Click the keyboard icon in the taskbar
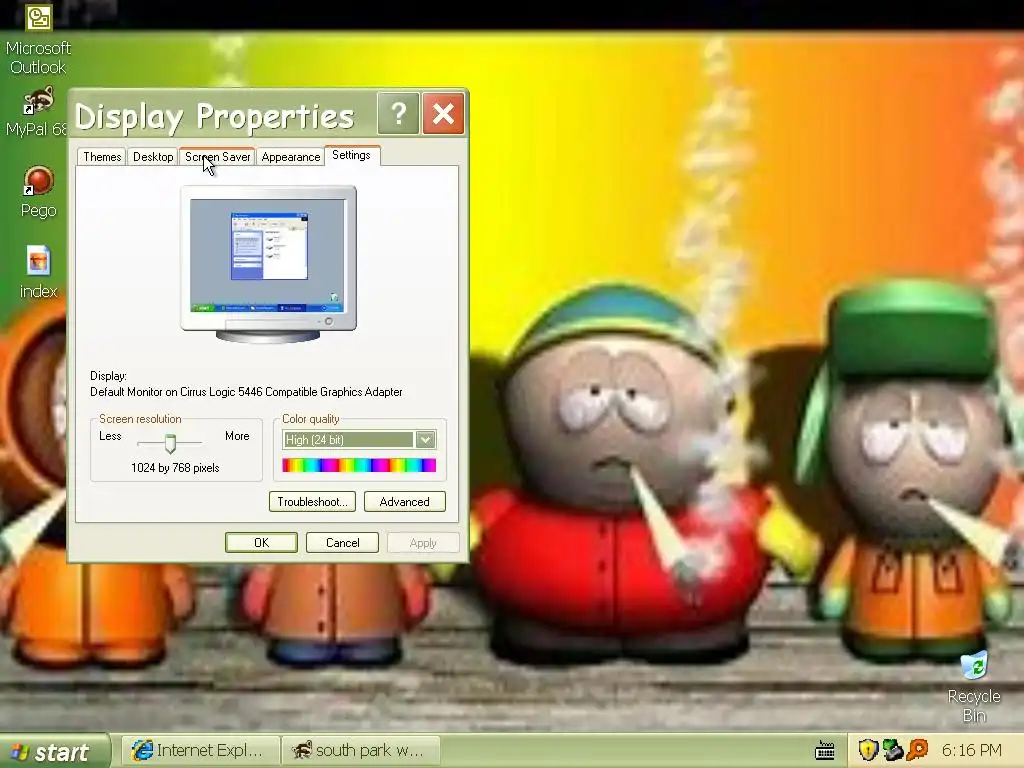The width and height of the screenshot is (1024, 768). point(825,751)
